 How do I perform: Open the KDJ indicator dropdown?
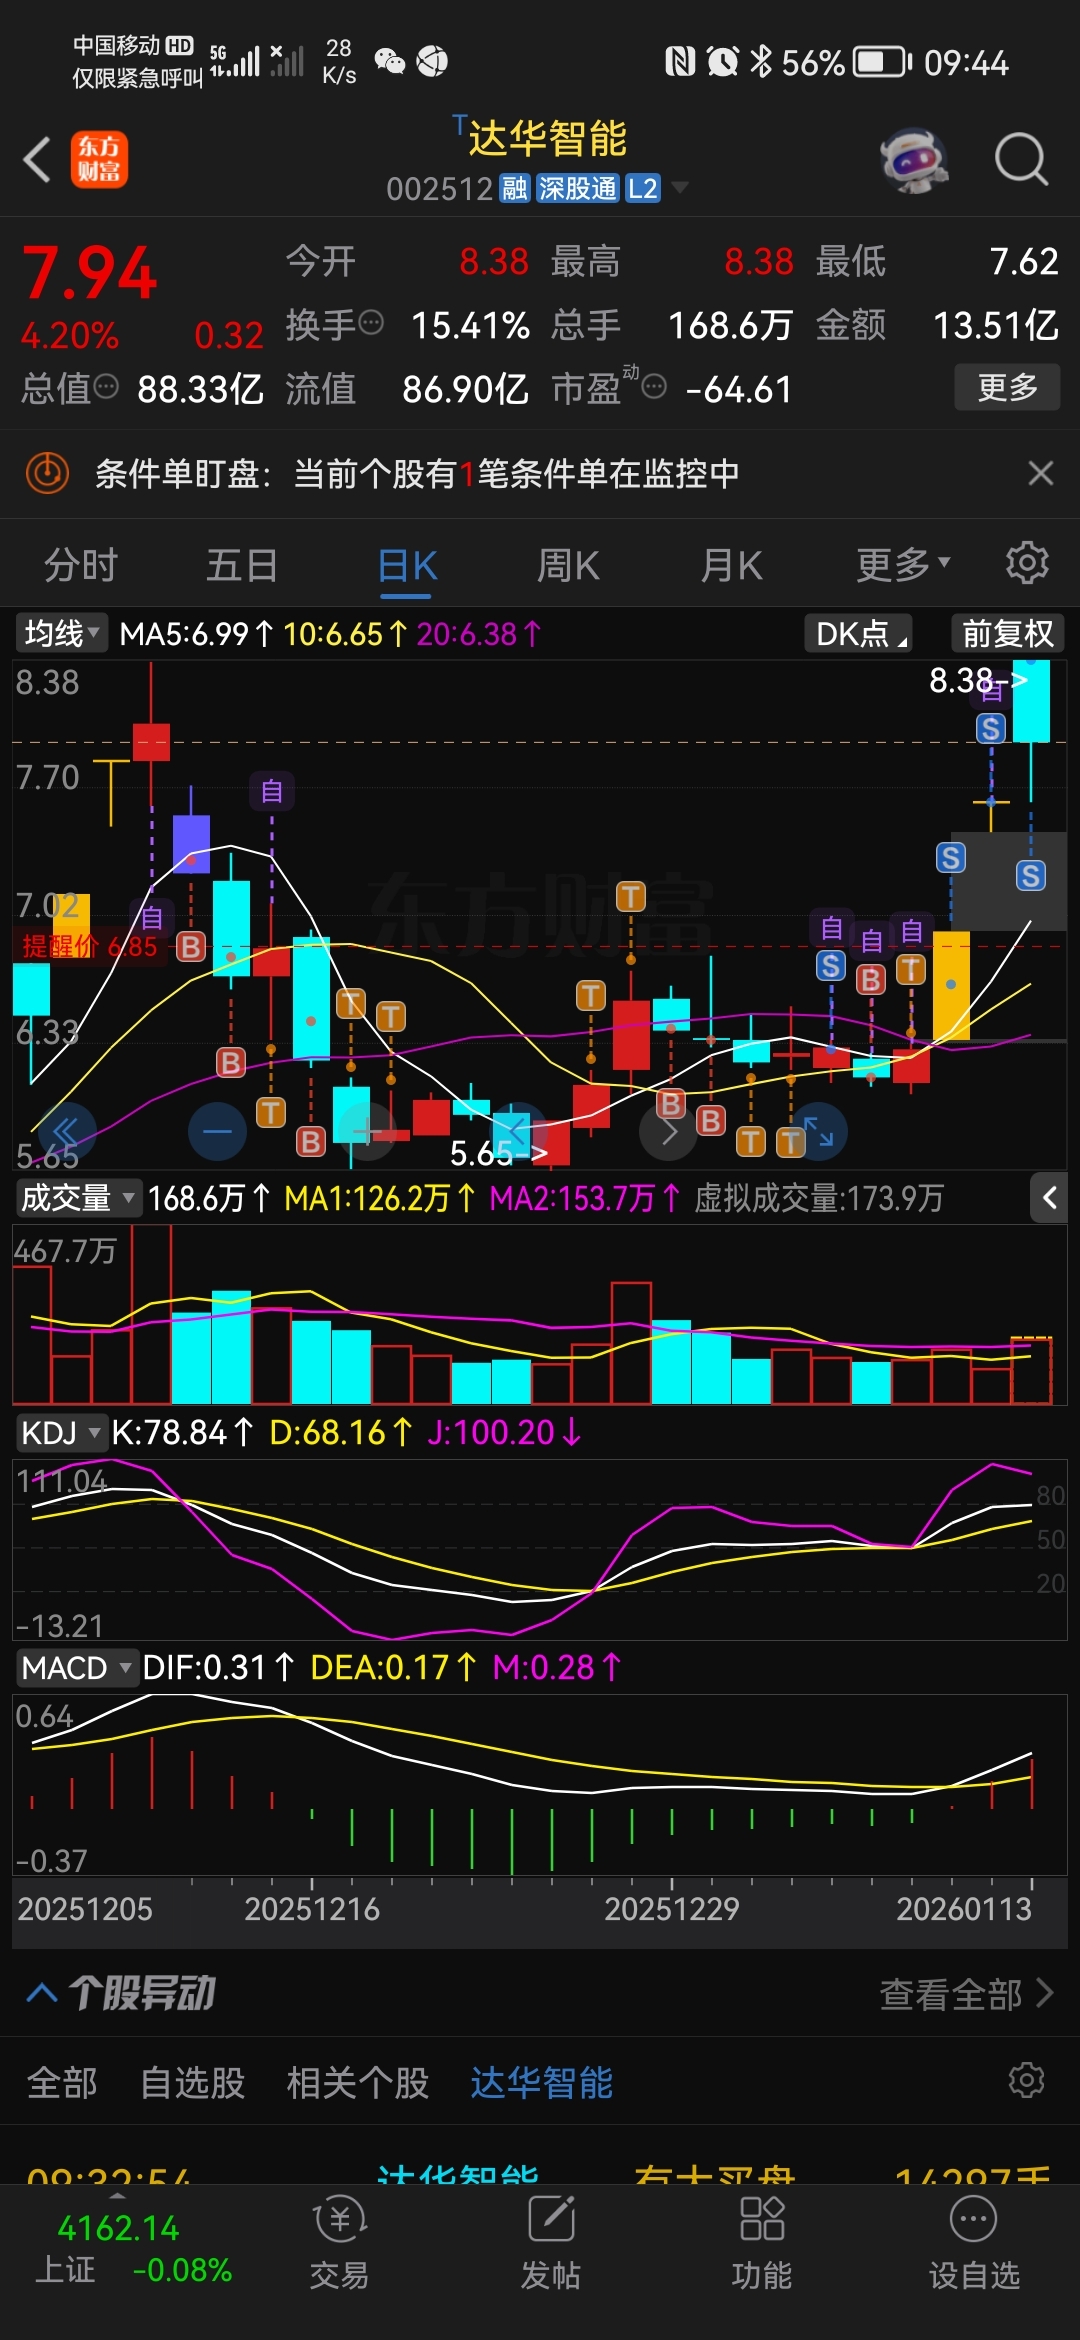coord(61,1432)
